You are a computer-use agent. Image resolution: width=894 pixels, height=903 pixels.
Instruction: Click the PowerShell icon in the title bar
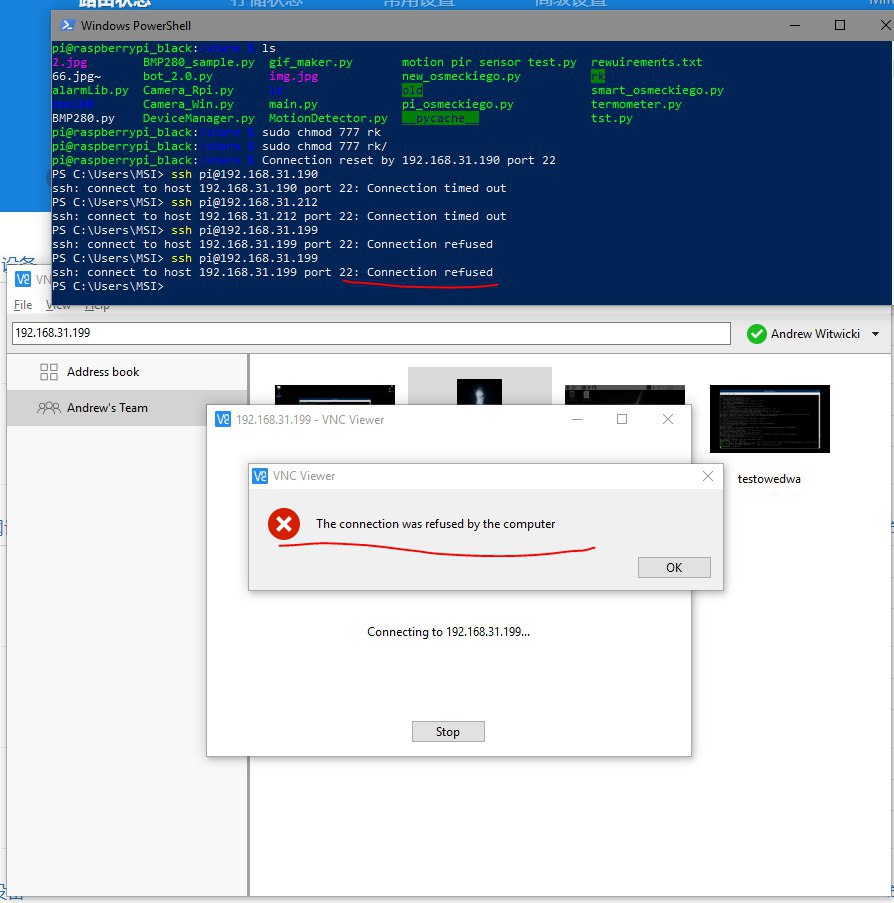67,25
